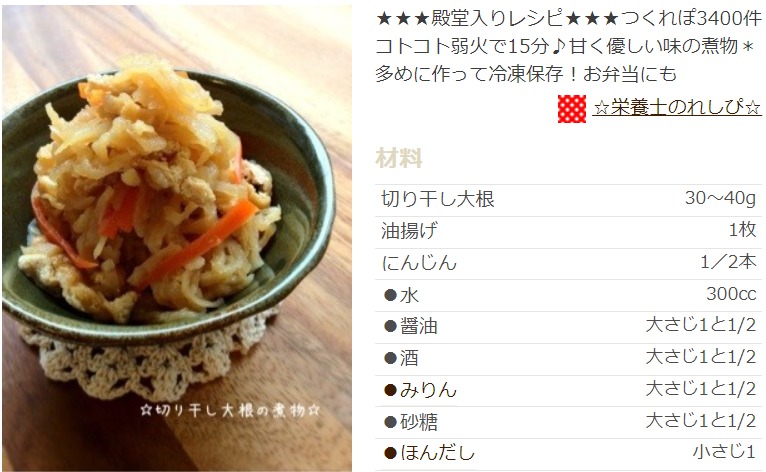The height and width of the screenshot is (472, 766).
Task: Click the first star in the headline
Action: [384, 19]
